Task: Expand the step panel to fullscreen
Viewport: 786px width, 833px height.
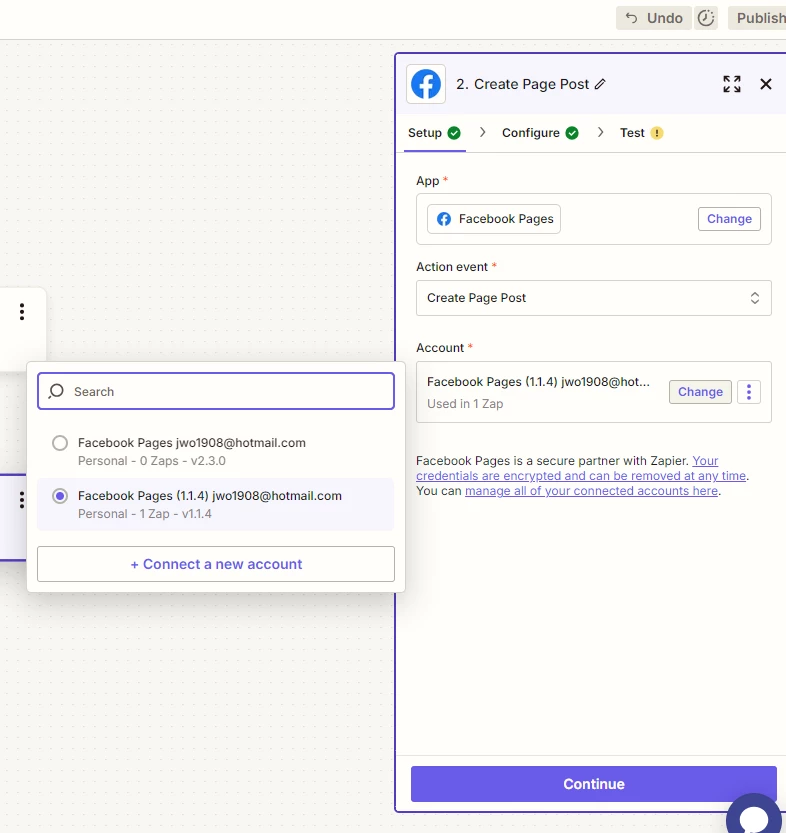Action: (732, 84)
